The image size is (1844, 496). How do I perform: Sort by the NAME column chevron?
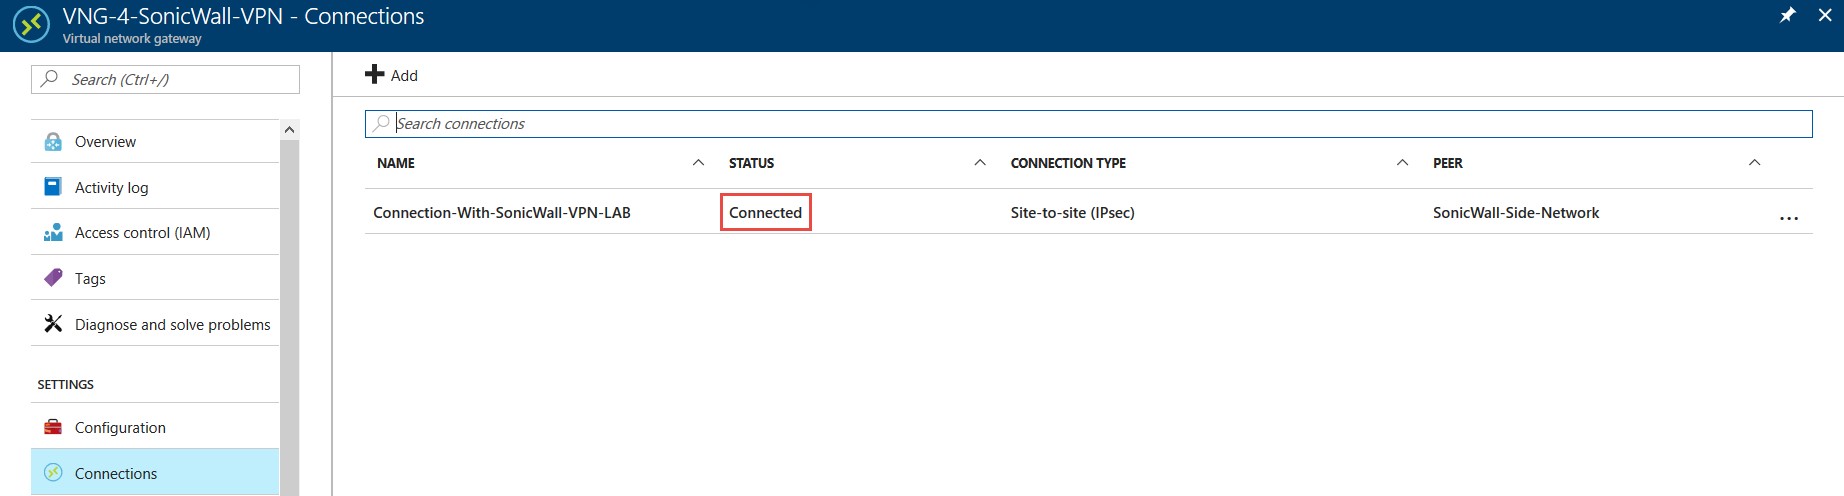(698, 162)
